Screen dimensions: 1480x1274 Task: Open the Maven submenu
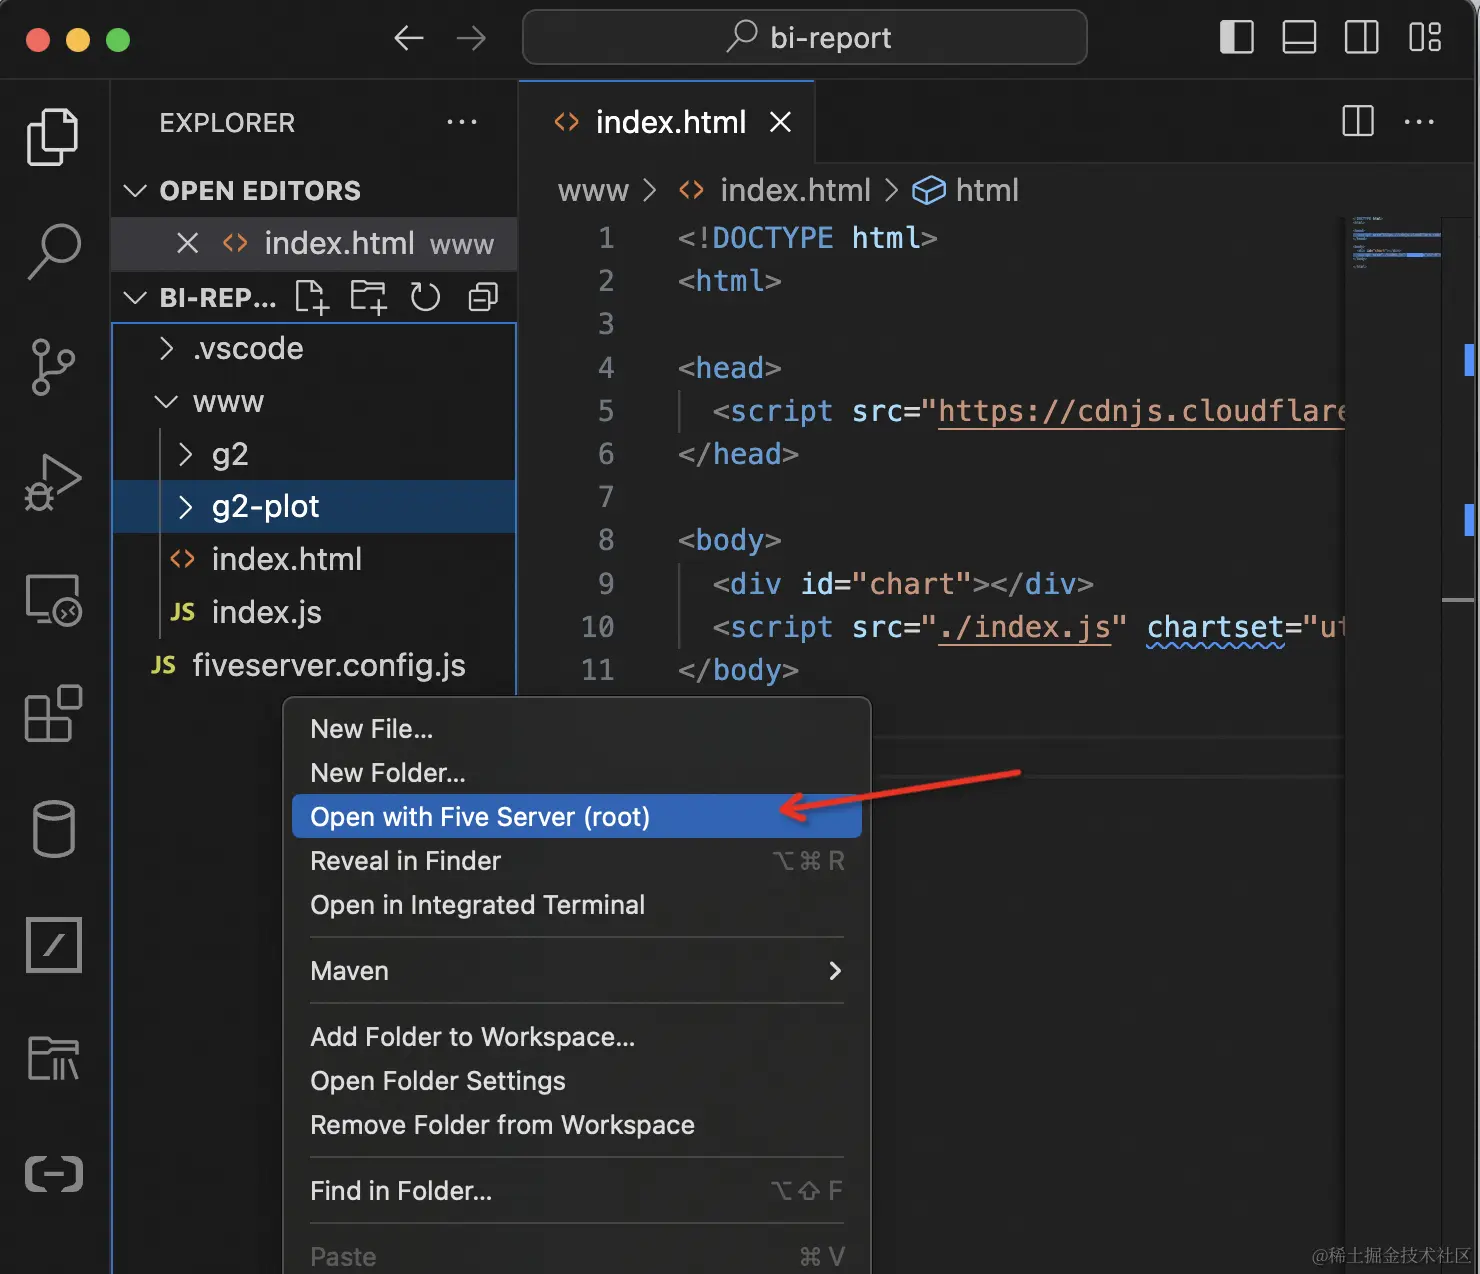[x=577, y=971]
